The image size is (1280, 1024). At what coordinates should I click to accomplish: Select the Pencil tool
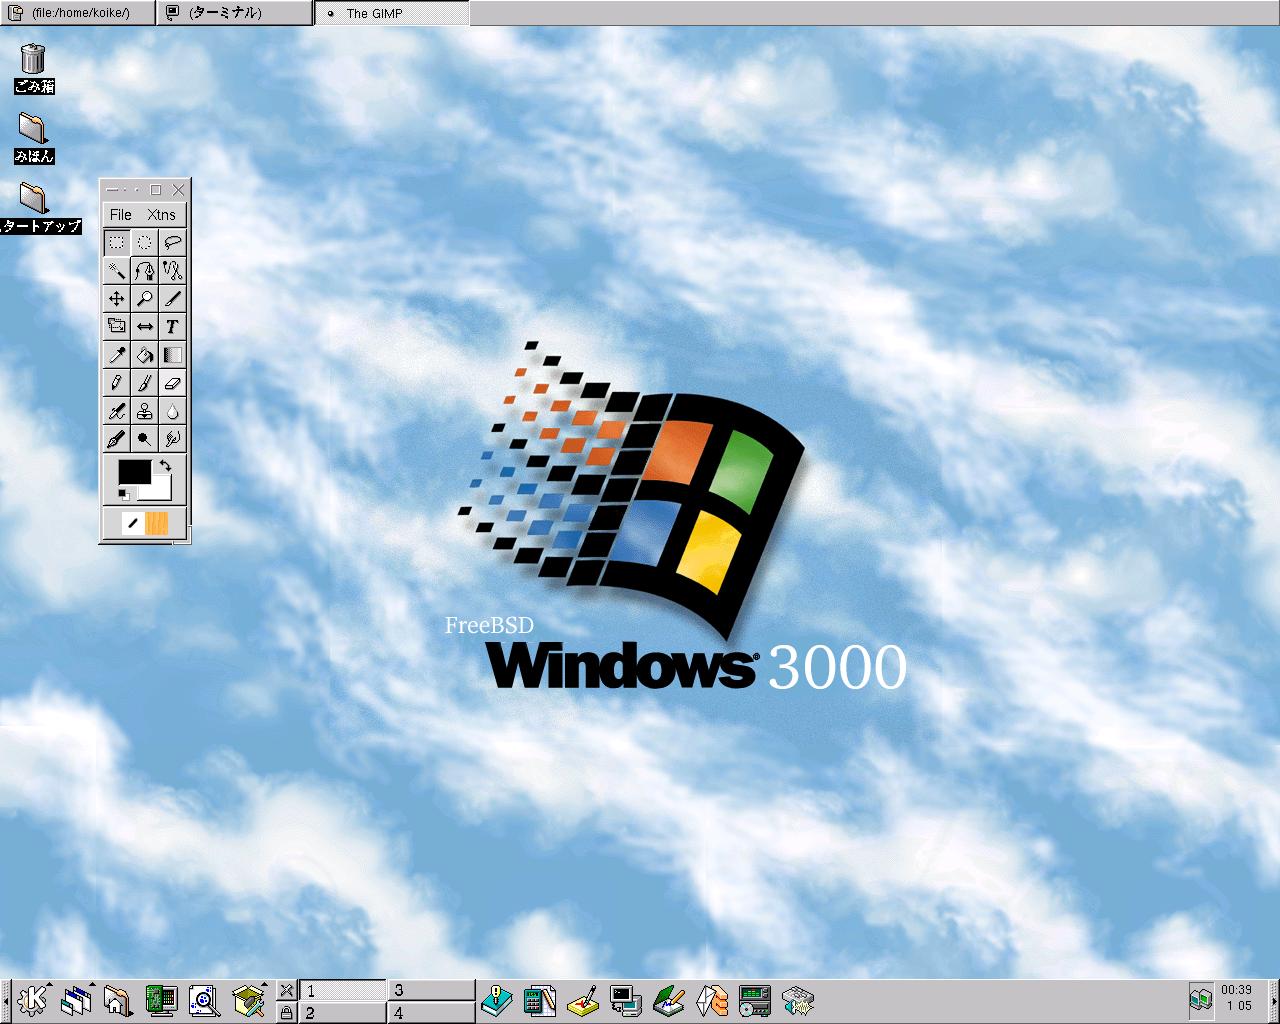tap(117, 382)
